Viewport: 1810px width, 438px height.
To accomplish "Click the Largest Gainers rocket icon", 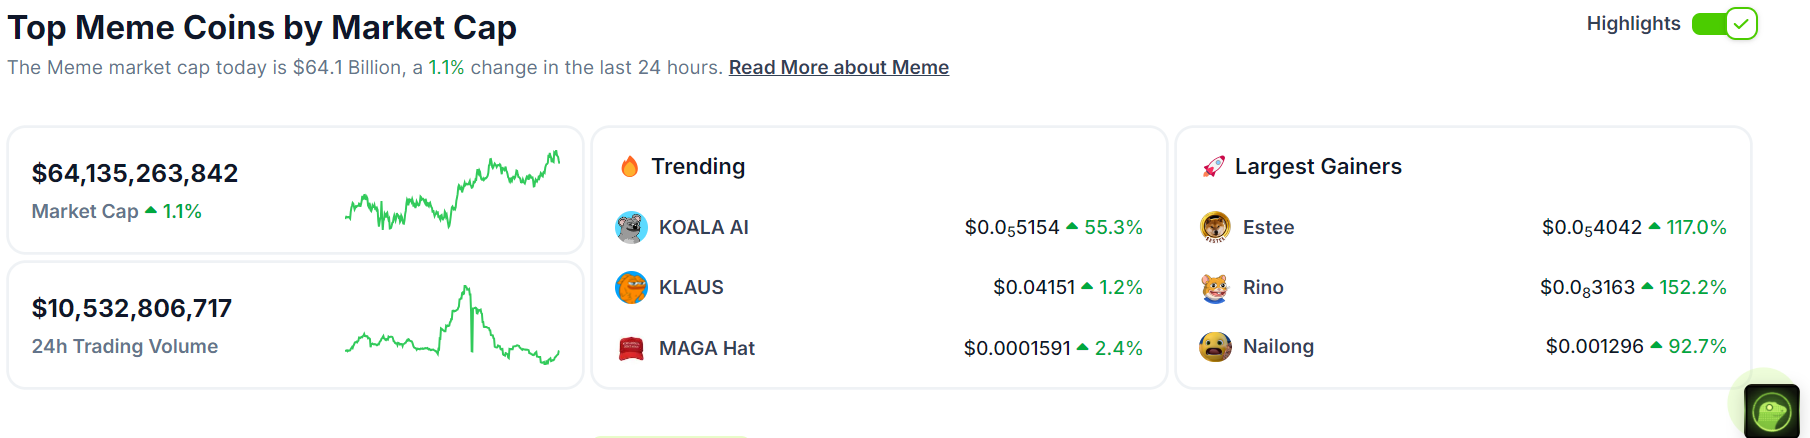I will coord(1213,167).
